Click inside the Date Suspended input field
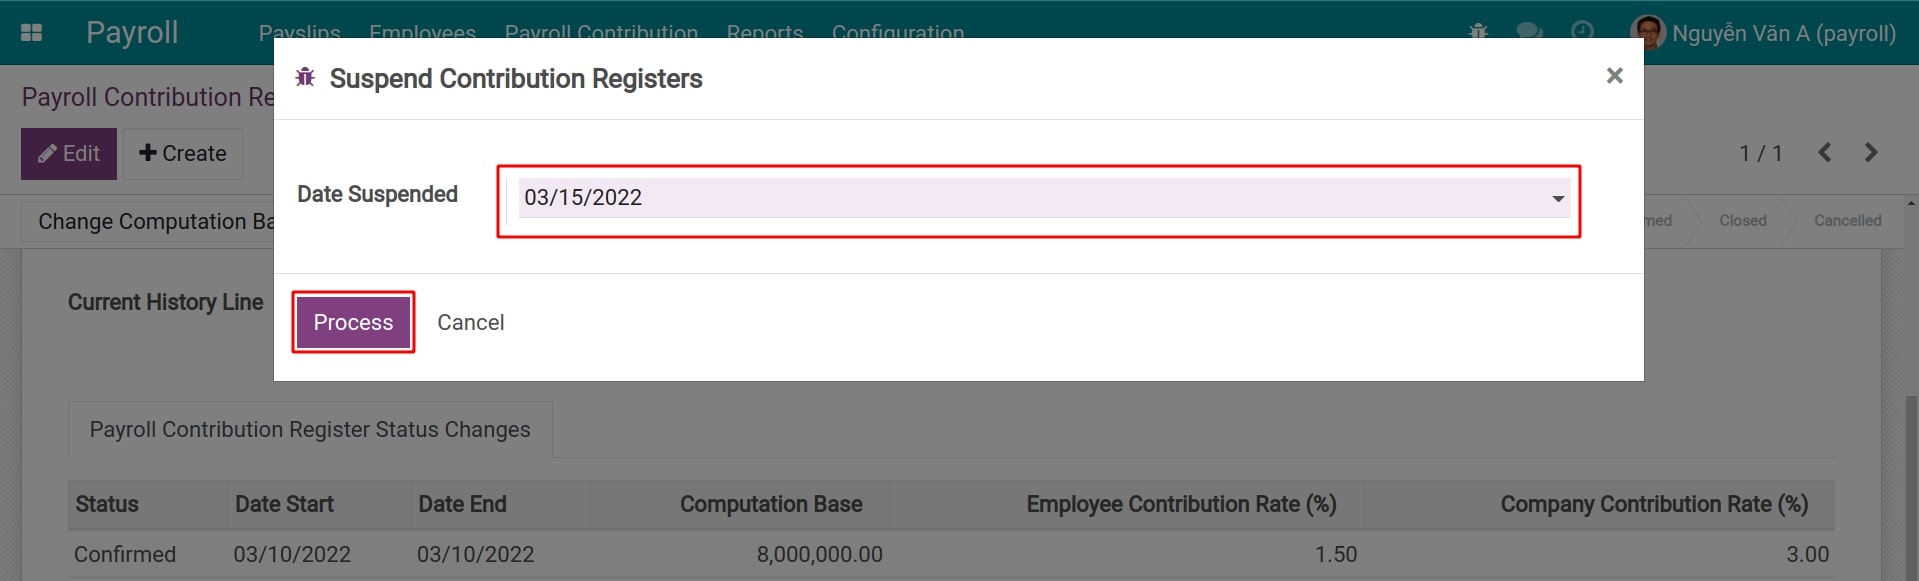The image size is (1919, 581). [900, 197]
